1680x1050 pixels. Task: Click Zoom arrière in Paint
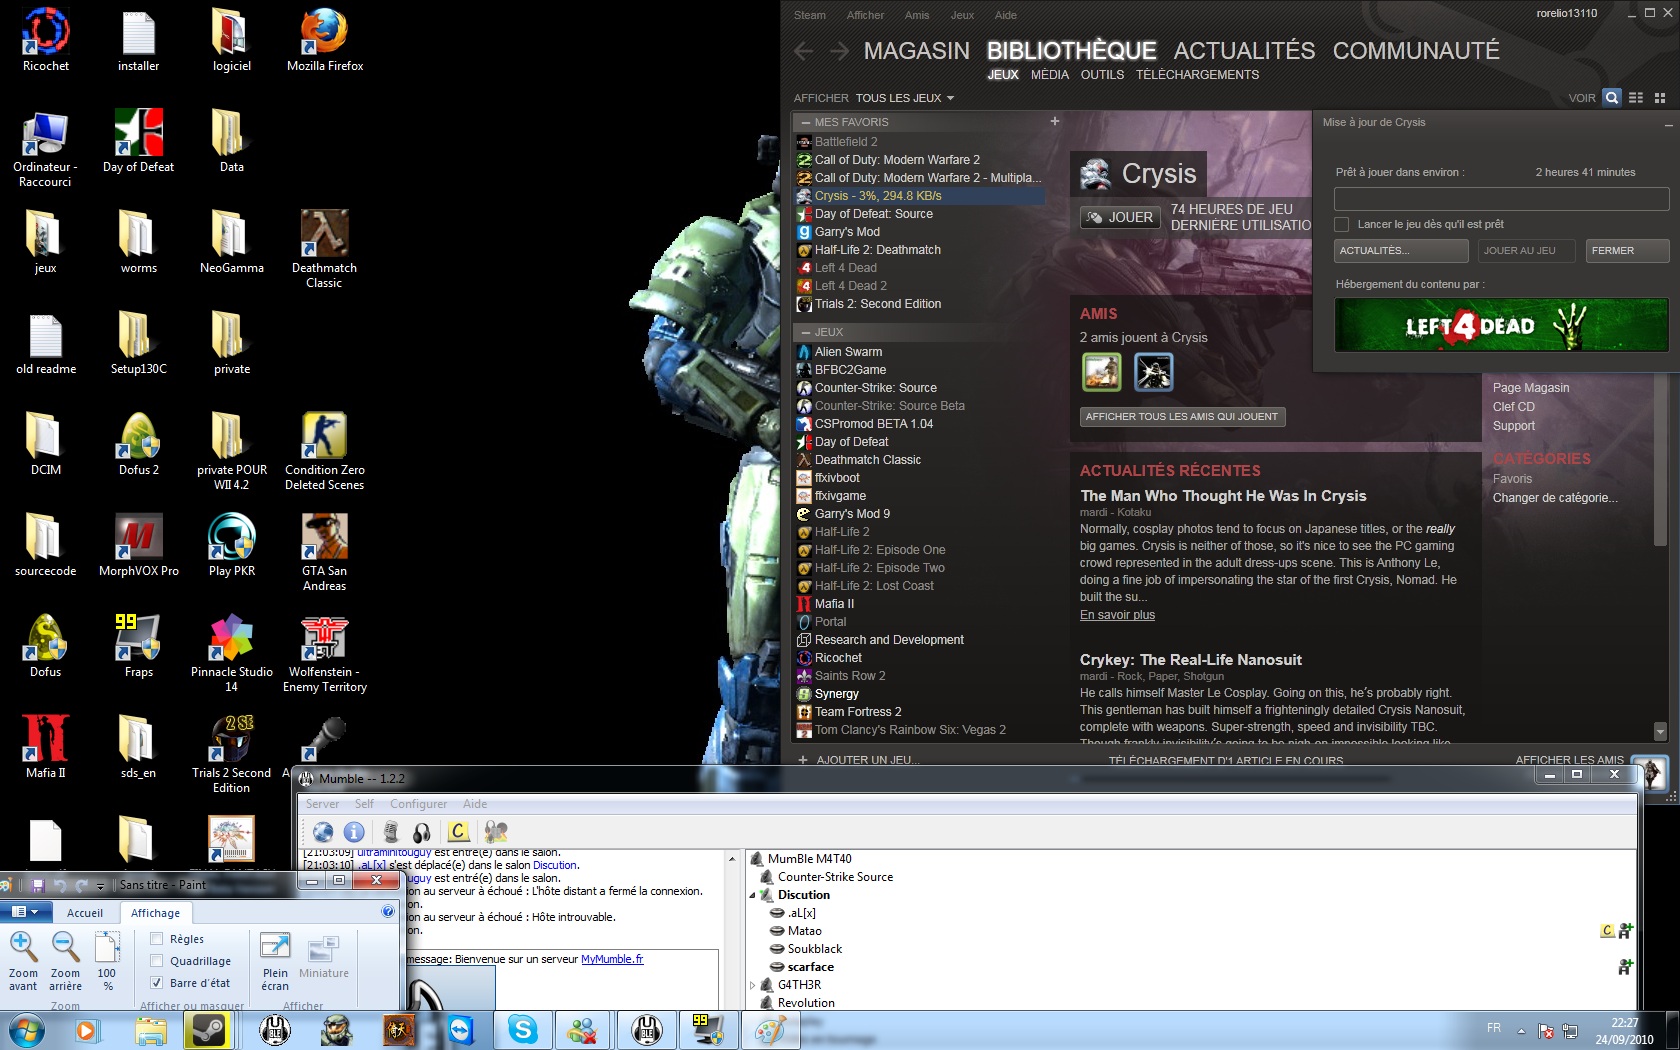pyautogui.click(x=65, y=960)
